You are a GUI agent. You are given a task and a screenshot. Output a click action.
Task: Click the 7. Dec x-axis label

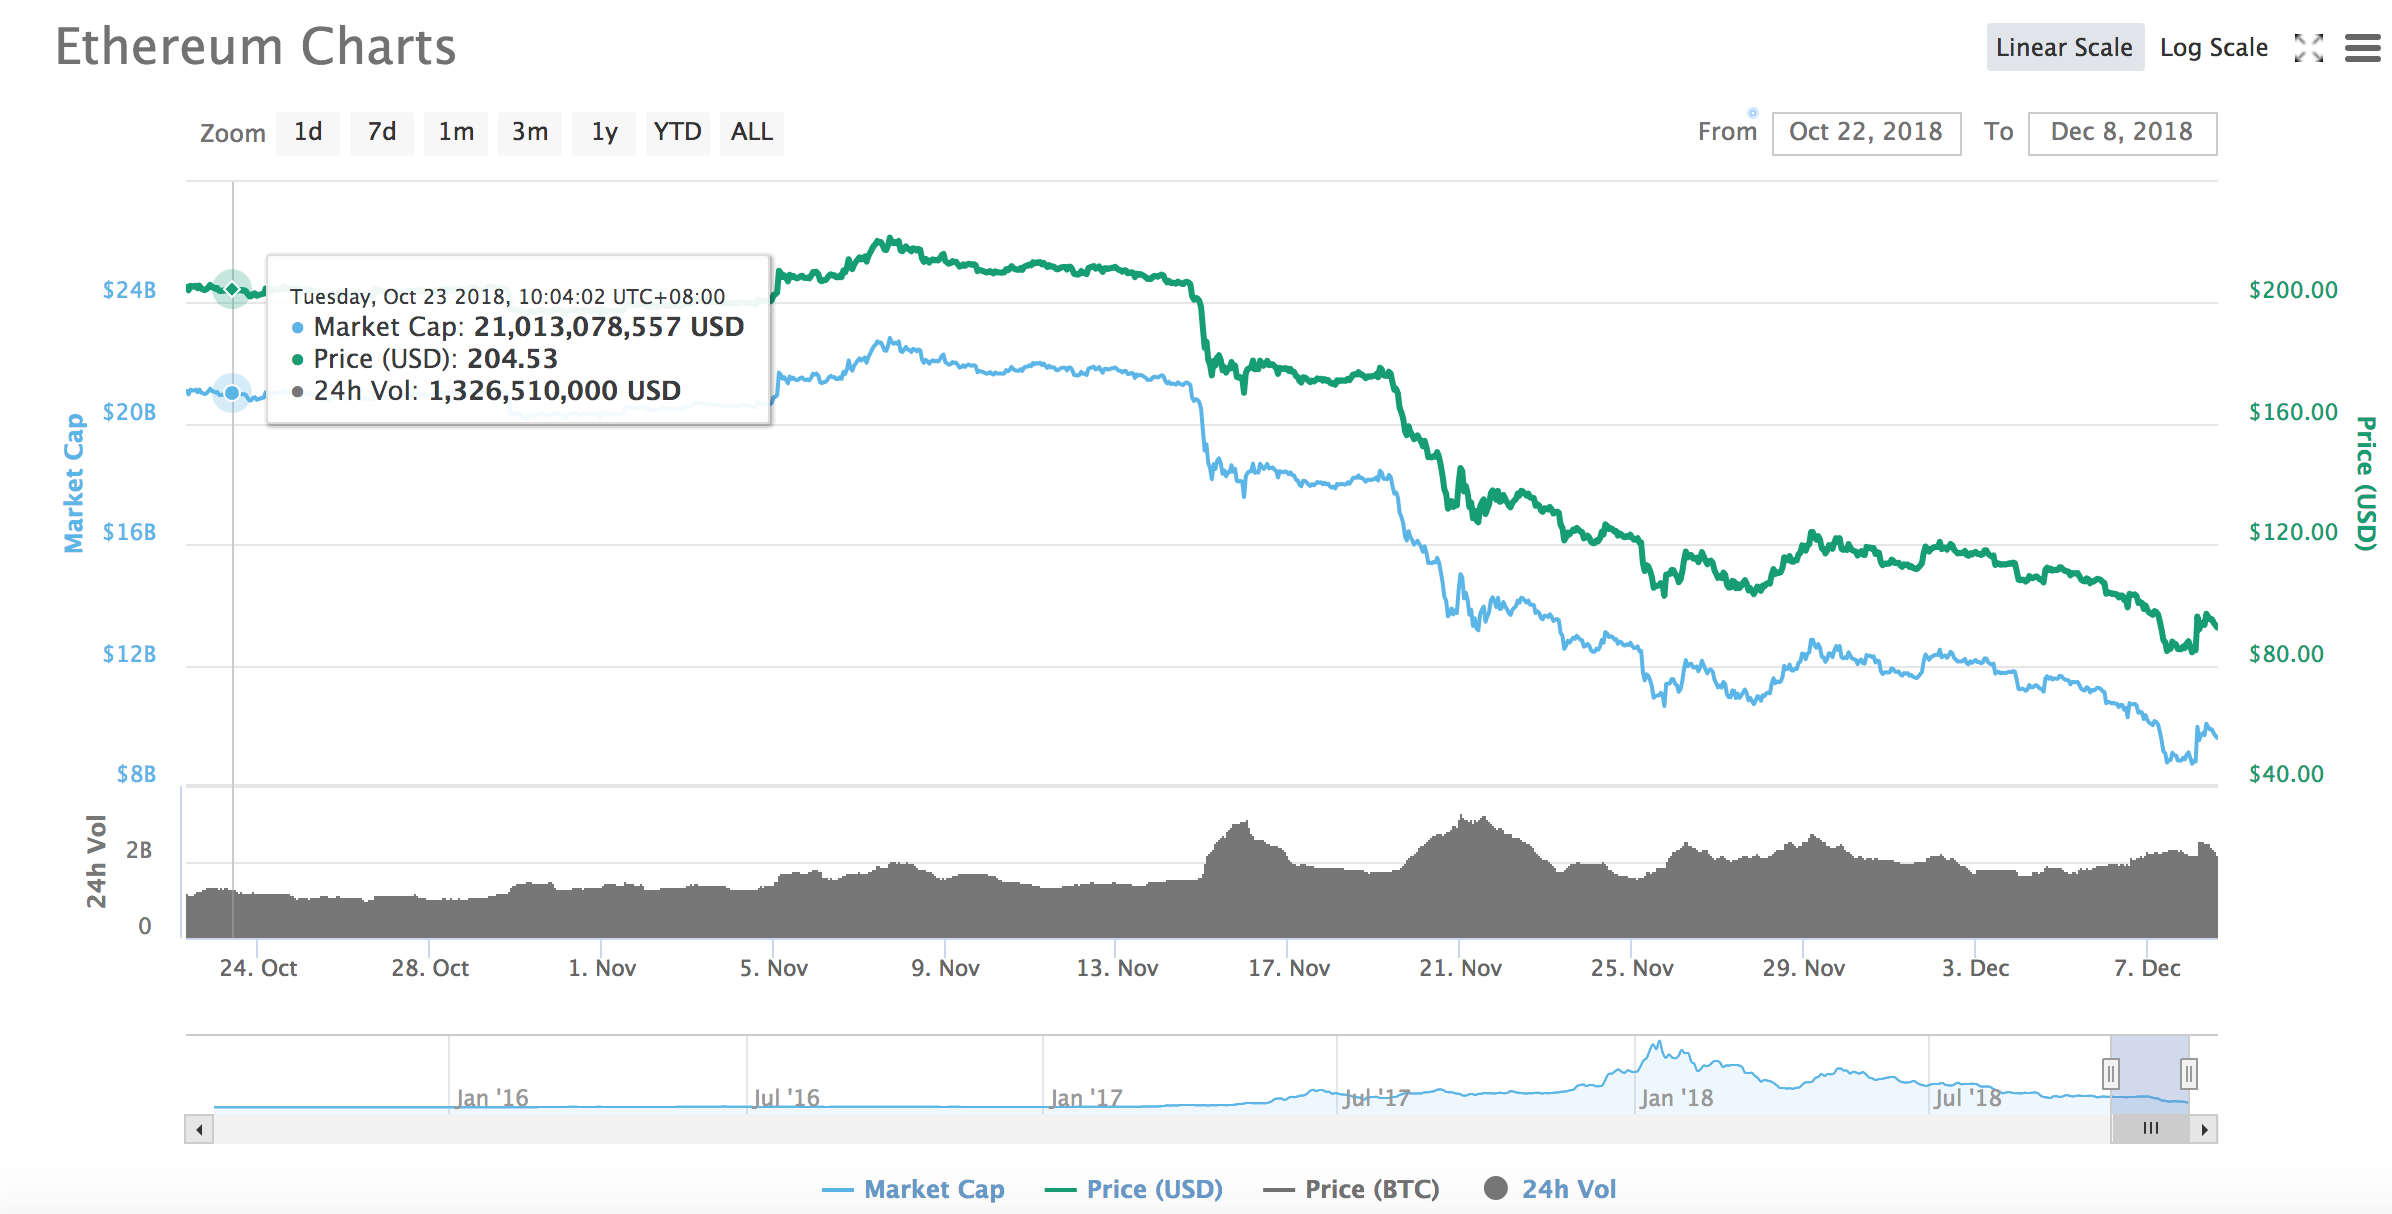click(x=2147, y=968)
